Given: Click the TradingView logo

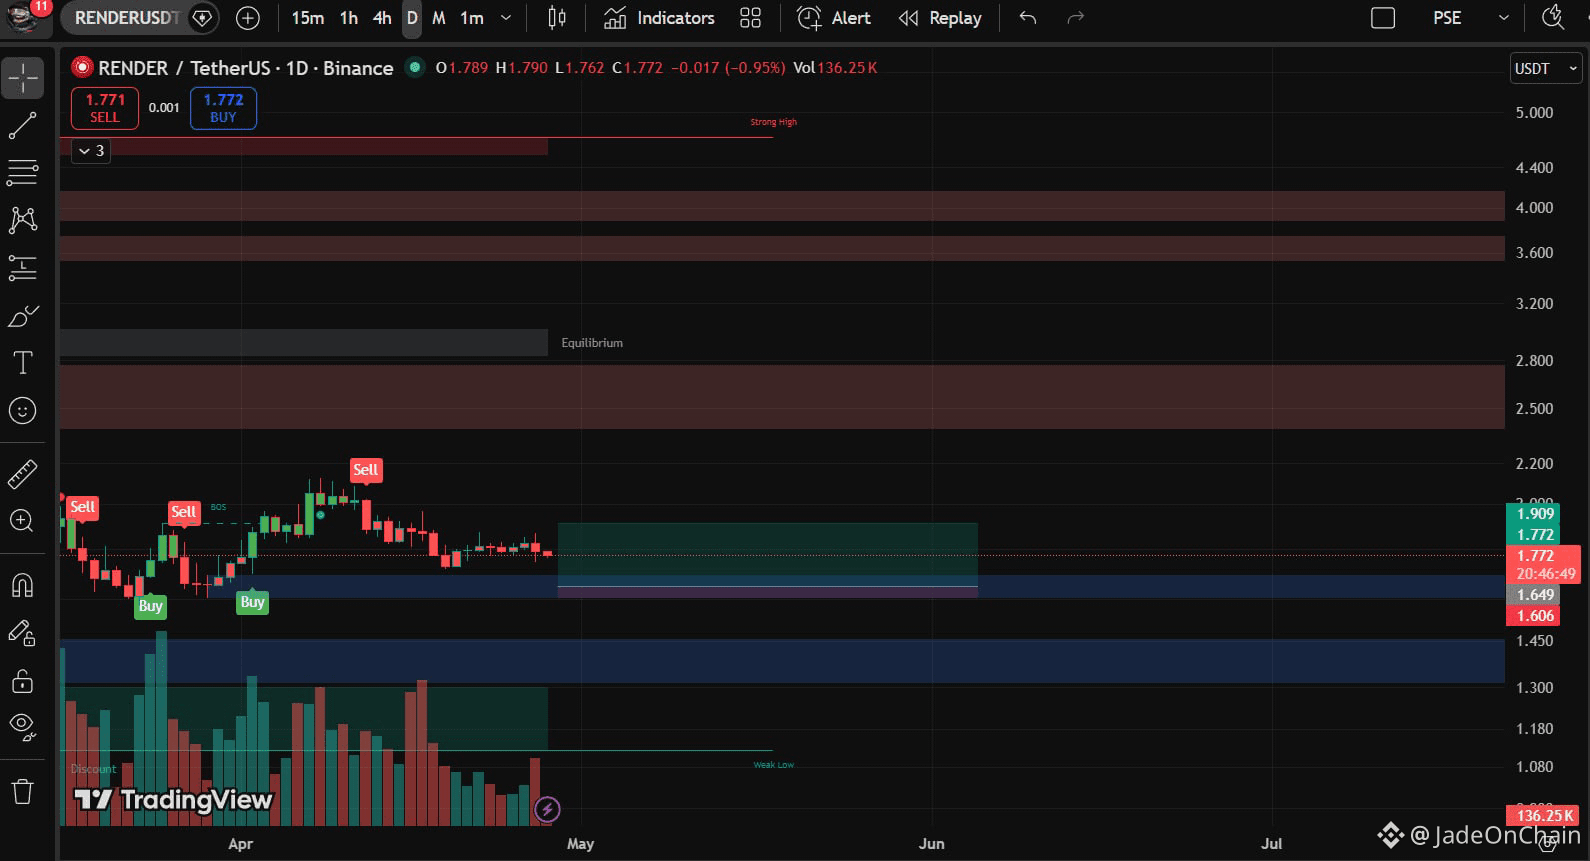Looking at the screenshot, I should 173,800.
